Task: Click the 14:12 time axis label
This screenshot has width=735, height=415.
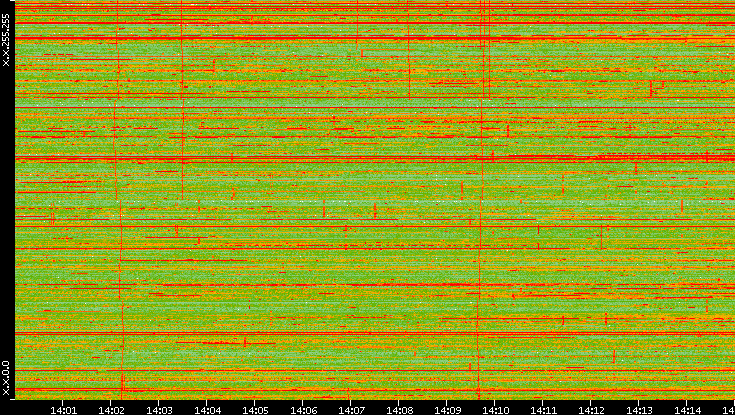Action: pyautogui.click(x=591, y=410)
